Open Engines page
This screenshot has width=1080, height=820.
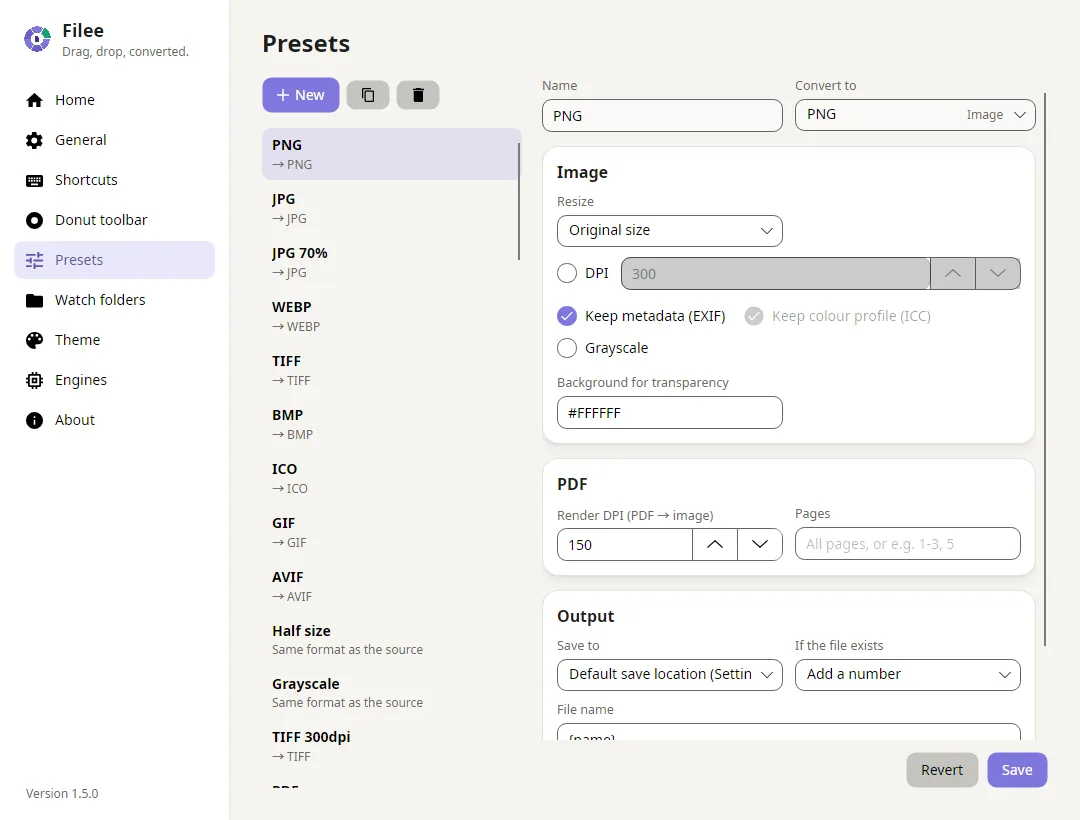[x=114, y=380]
